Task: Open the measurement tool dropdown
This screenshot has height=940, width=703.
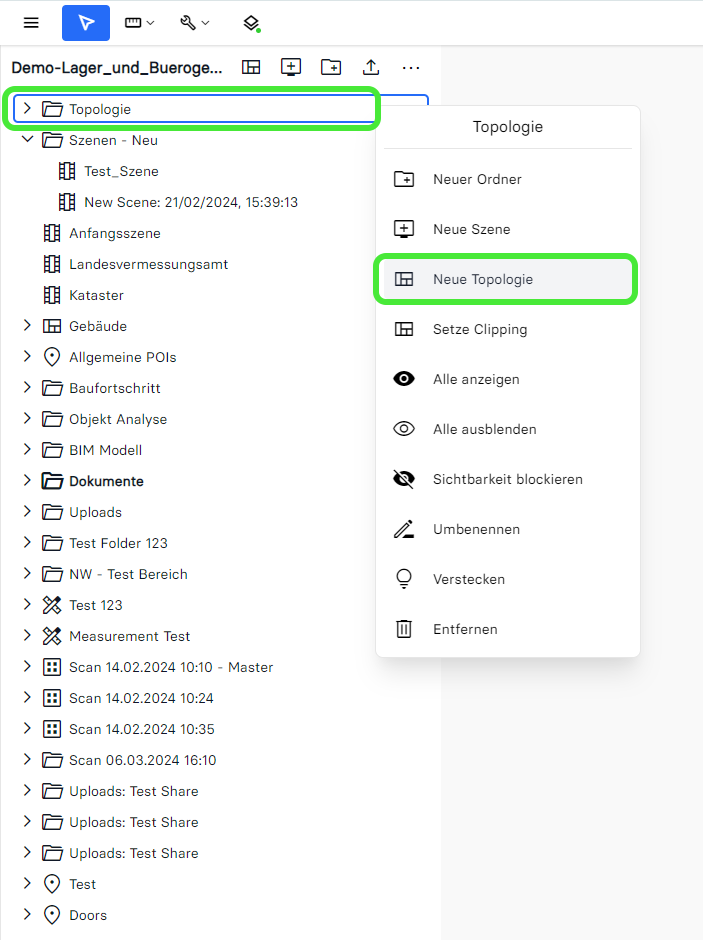Action: 139,22
